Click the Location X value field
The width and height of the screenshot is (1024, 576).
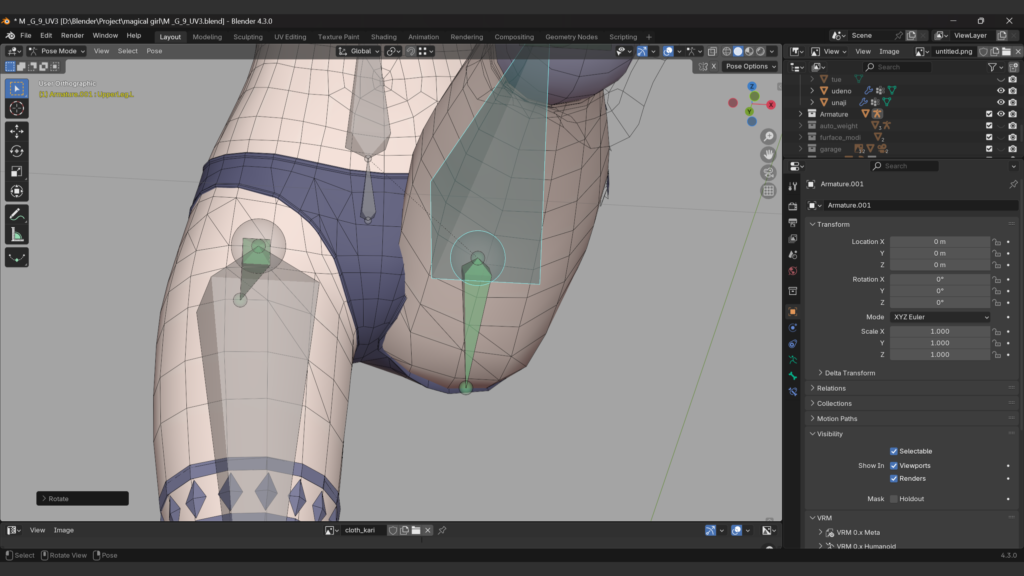939,241
